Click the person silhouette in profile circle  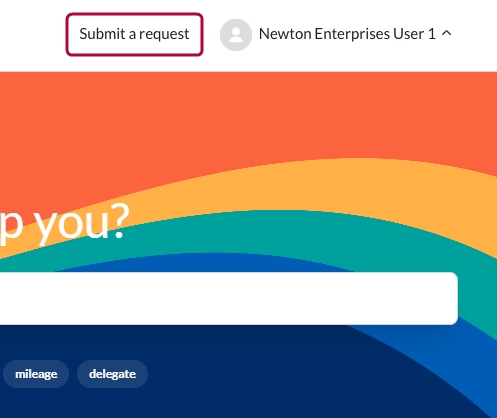(236, 35)
